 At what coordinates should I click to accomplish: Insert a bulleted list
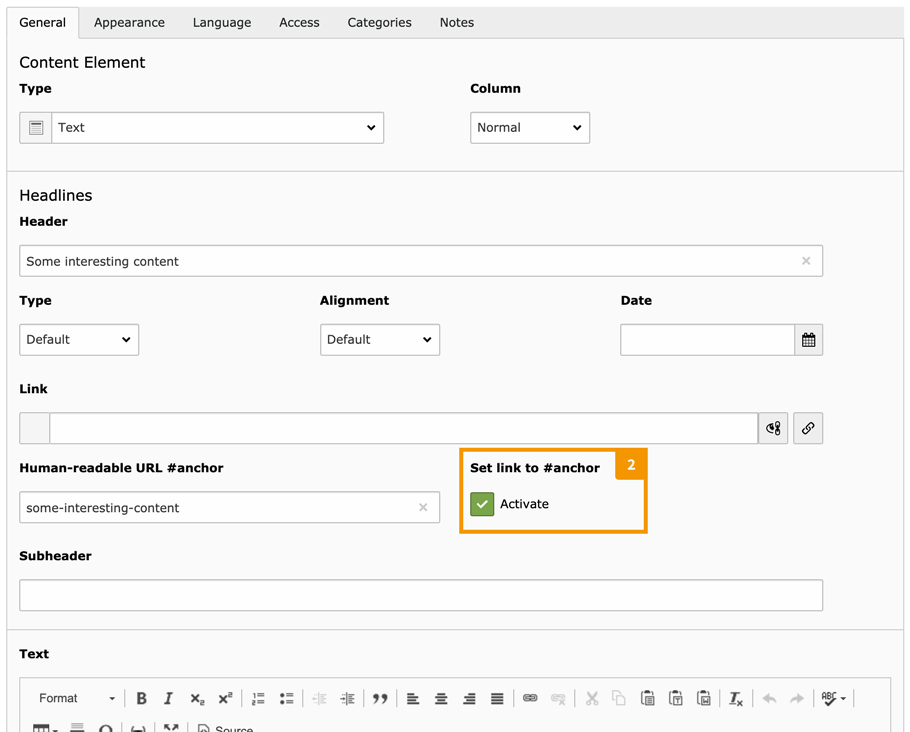(286, 698)
